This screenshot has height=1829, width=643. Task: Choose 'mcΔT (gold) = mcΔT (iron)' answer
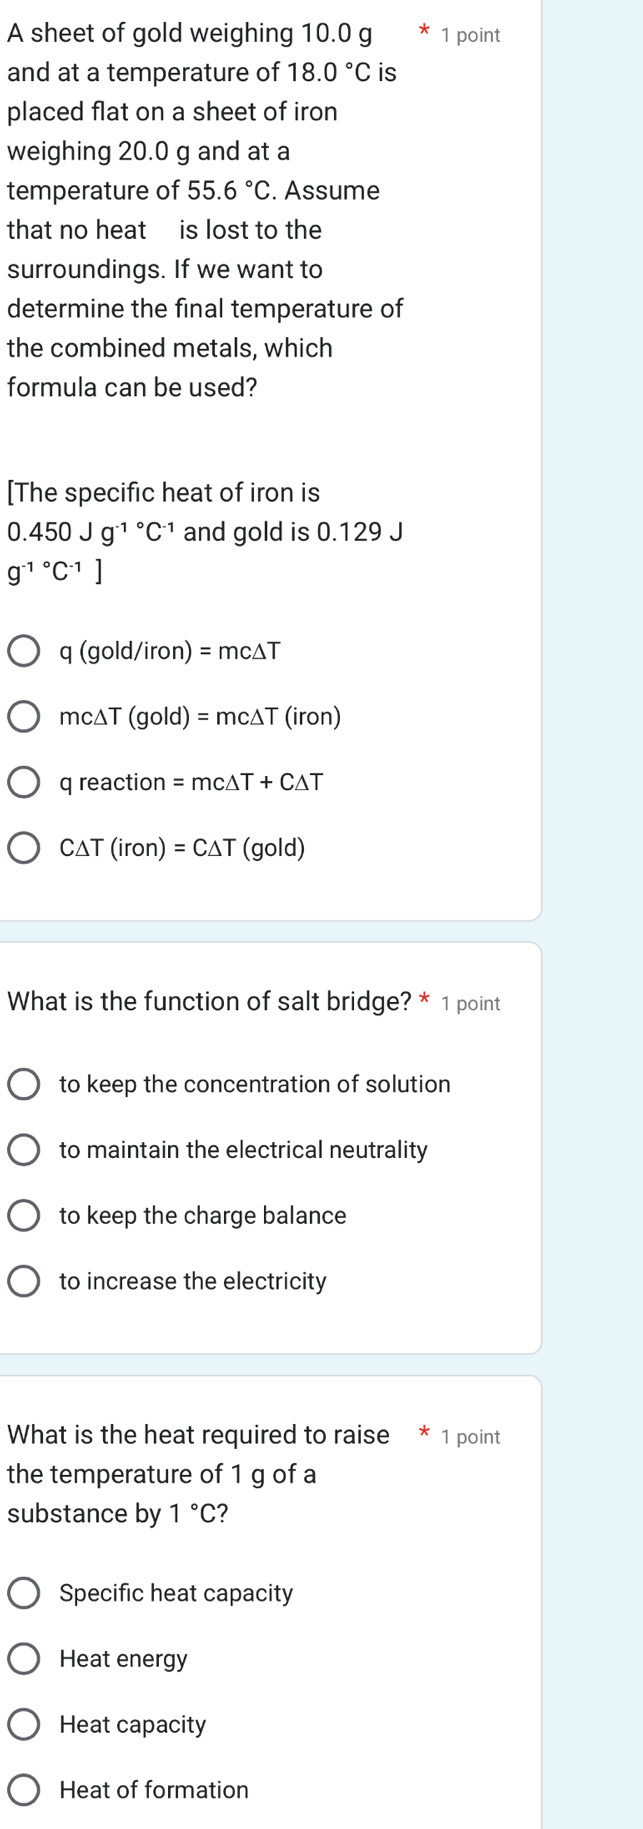coord(24,717)
